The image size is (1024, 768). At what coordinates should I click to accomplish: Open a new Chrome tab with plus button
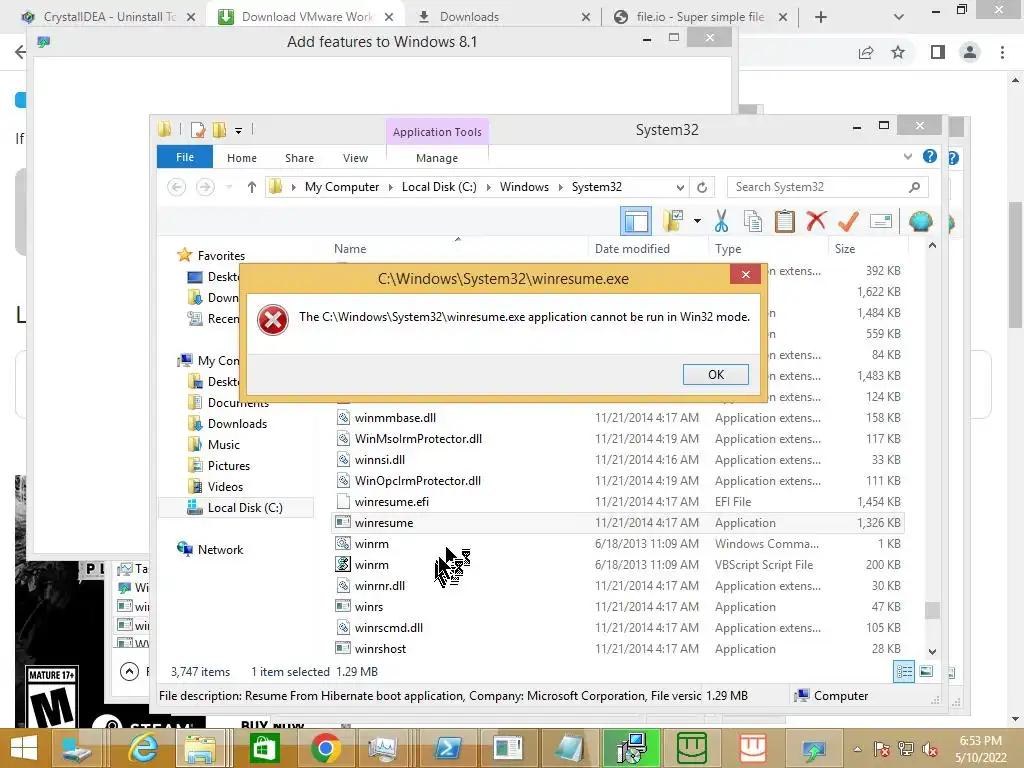point(821,18)
